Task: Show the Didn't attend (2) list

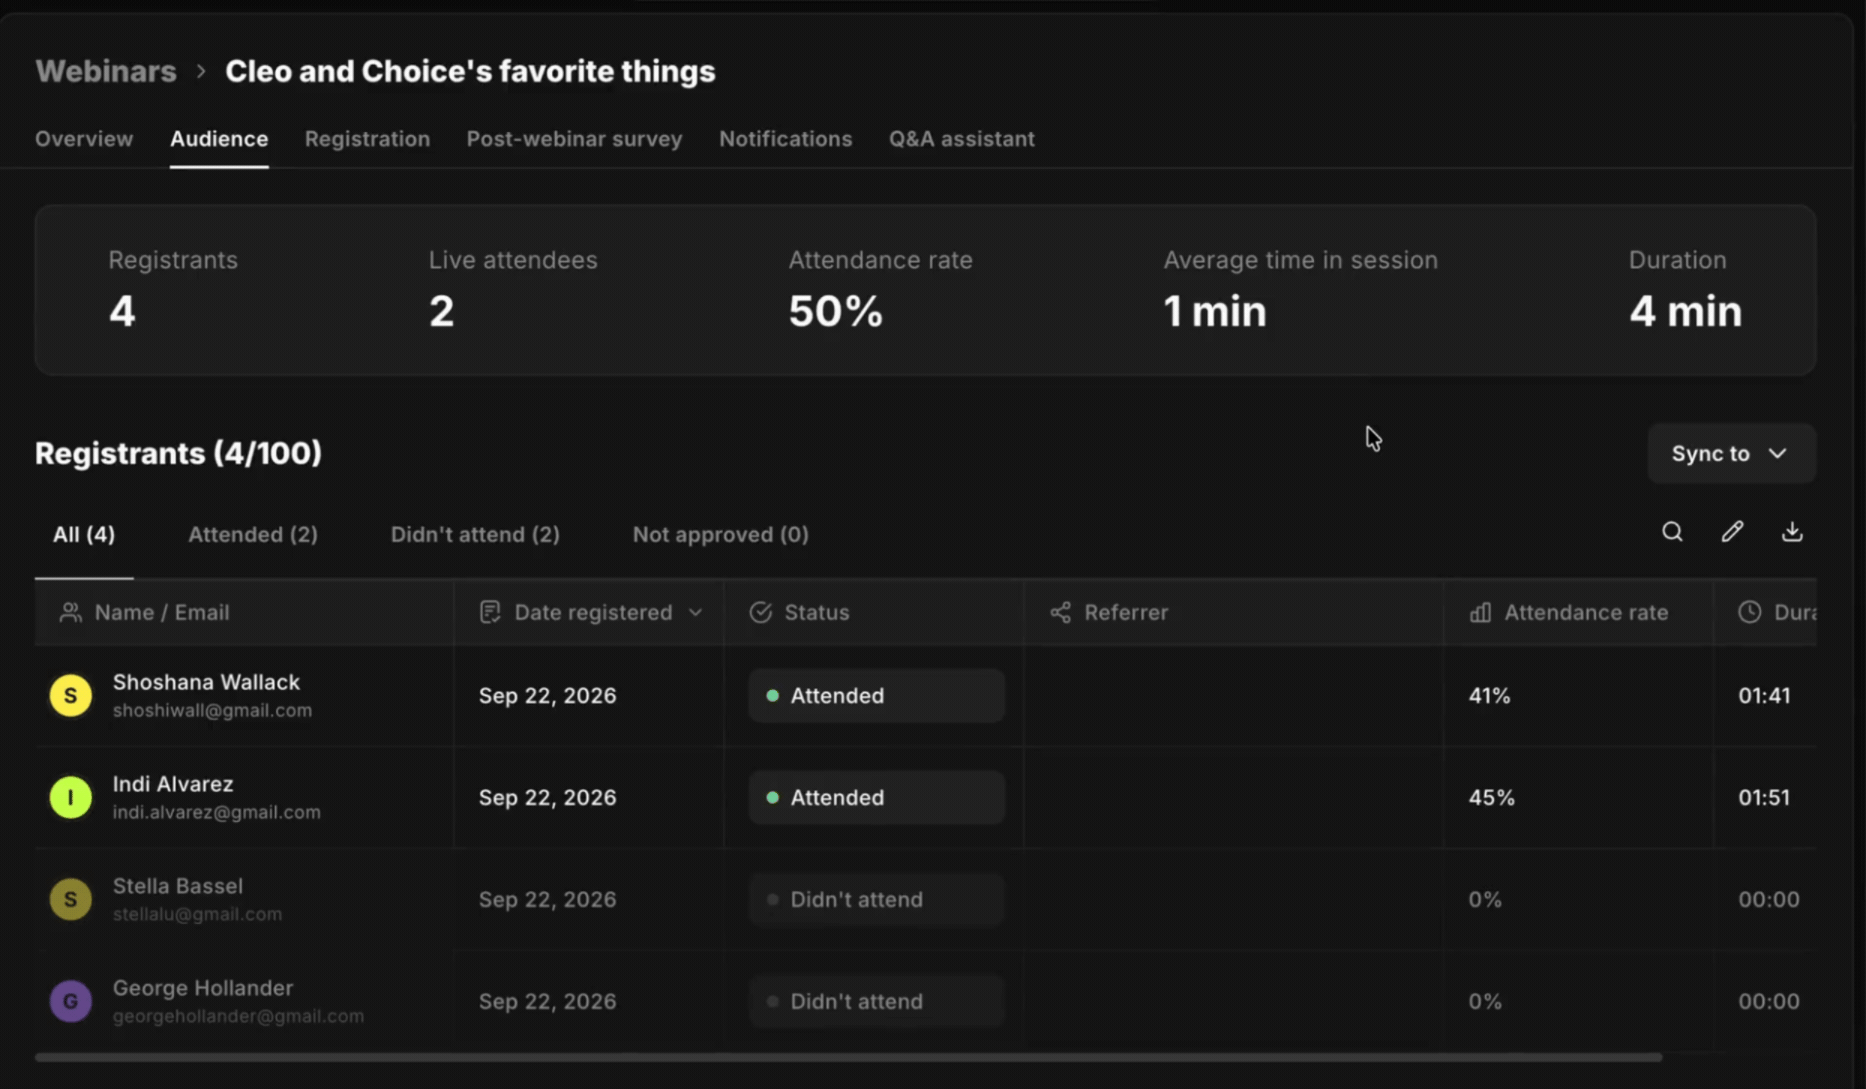Action: (x=475, y=535)
